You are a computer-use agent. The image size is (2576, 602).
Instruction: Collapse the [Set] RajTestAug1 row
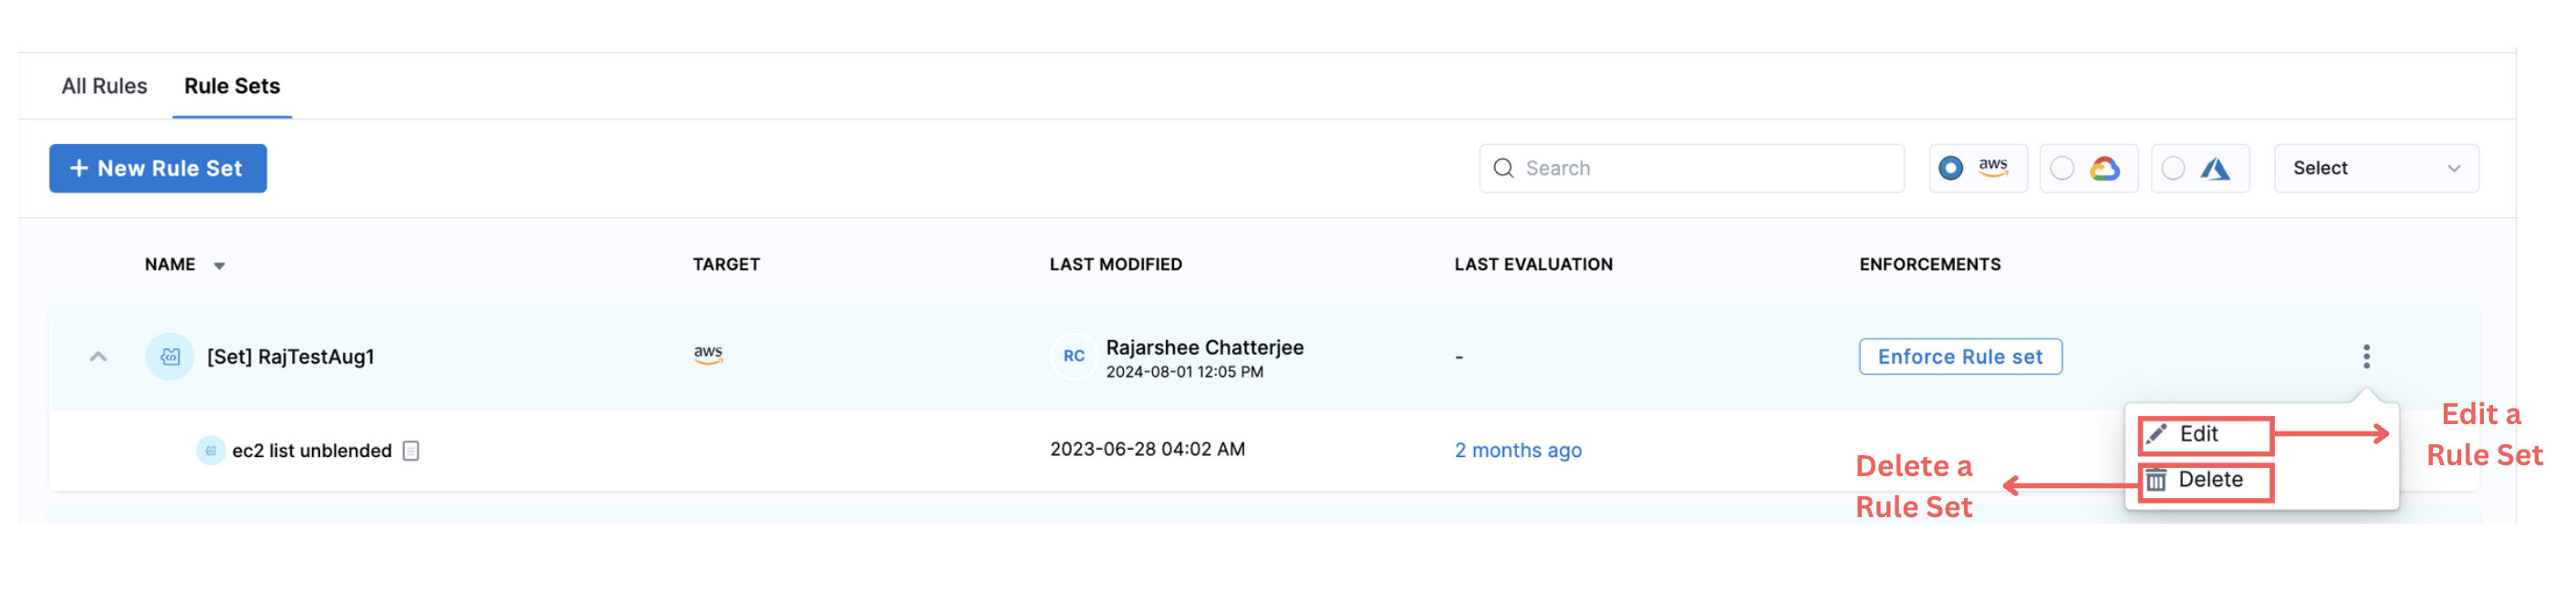pyautogui.click(x=98, y=357)
